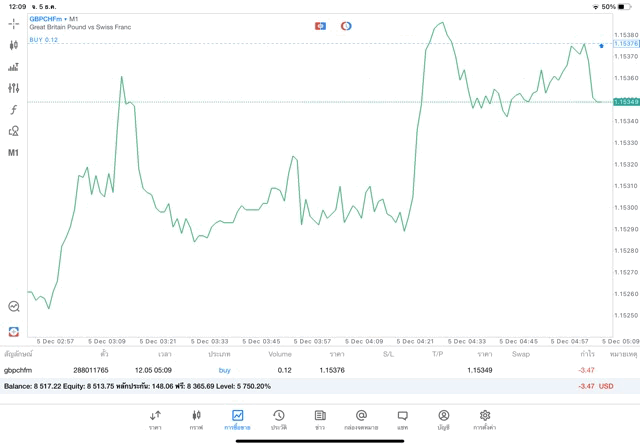
Task: Select the 1.15376 entry price tag
Action: pos(626,43)
